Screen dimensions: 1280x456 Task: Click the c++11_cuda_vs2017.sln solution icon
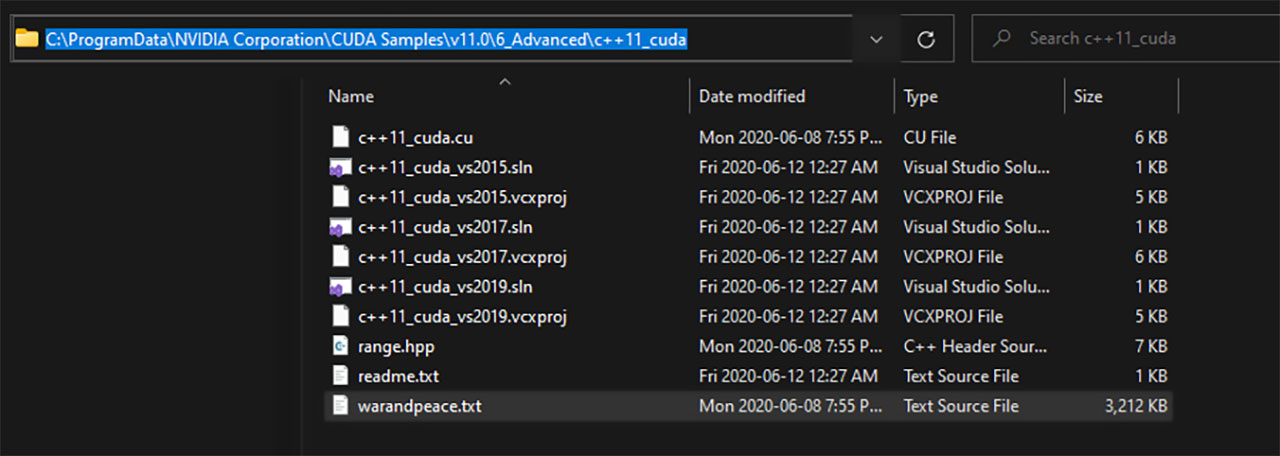[x=340, y=227]
